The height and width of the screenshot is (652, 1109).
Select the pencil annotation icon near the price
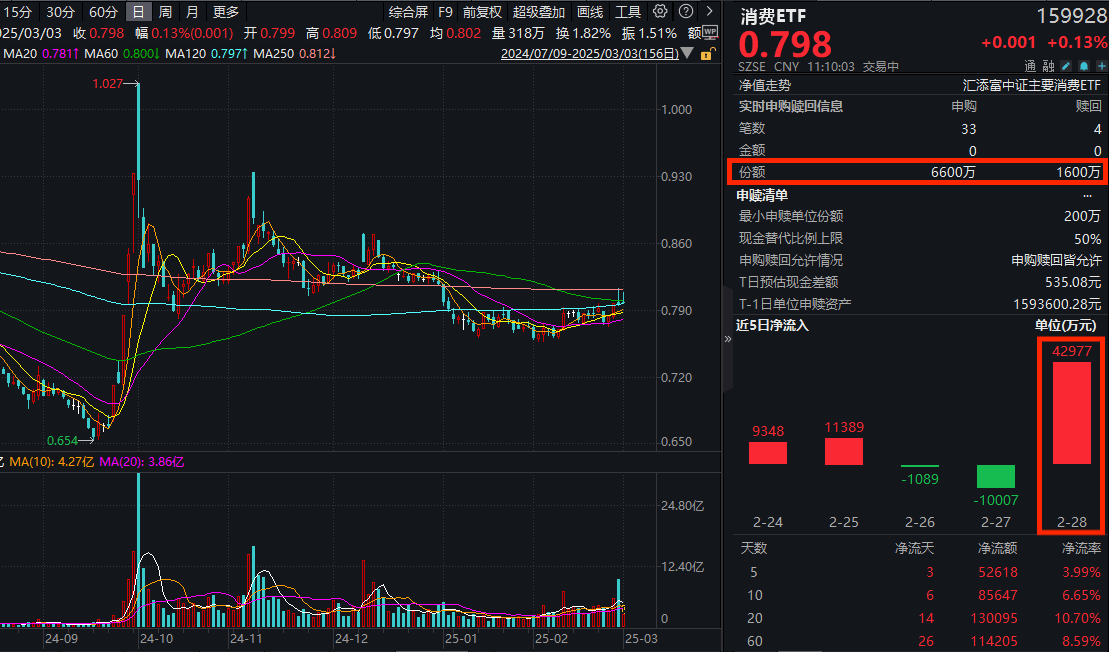click(x=1066, y=65)
